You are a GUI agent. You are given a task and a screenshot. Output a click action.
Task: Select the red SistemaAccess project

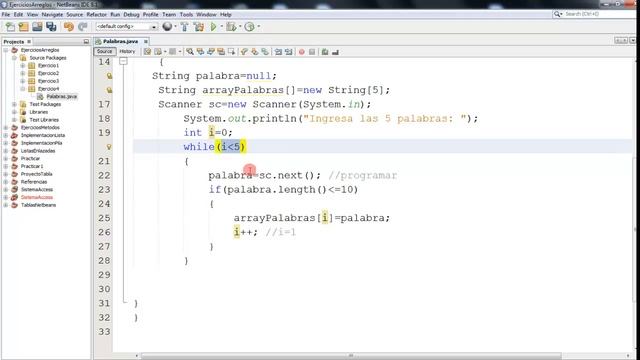point(37,197)
